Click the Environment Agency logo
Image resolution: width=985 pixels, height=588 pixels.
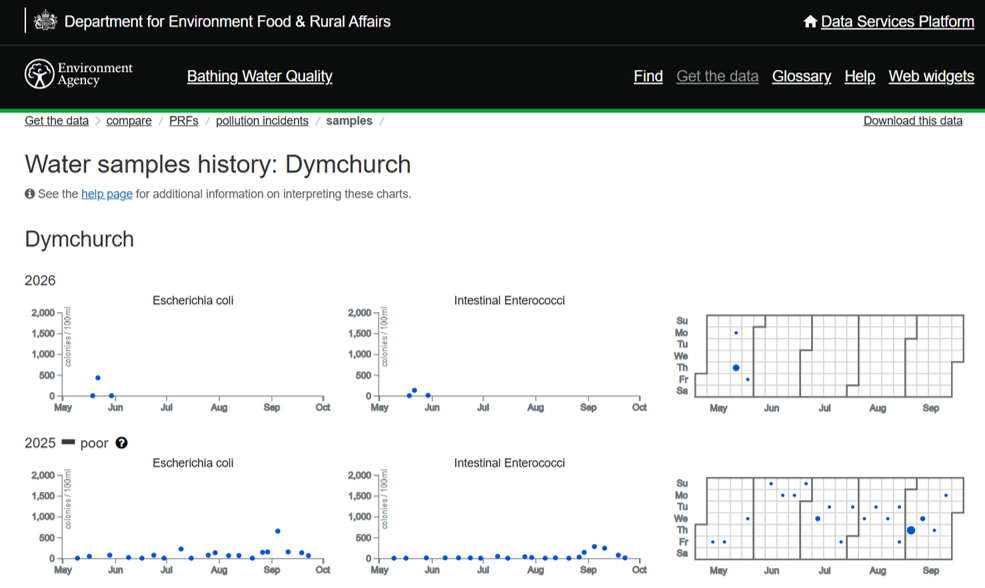(x=79, y=74)
